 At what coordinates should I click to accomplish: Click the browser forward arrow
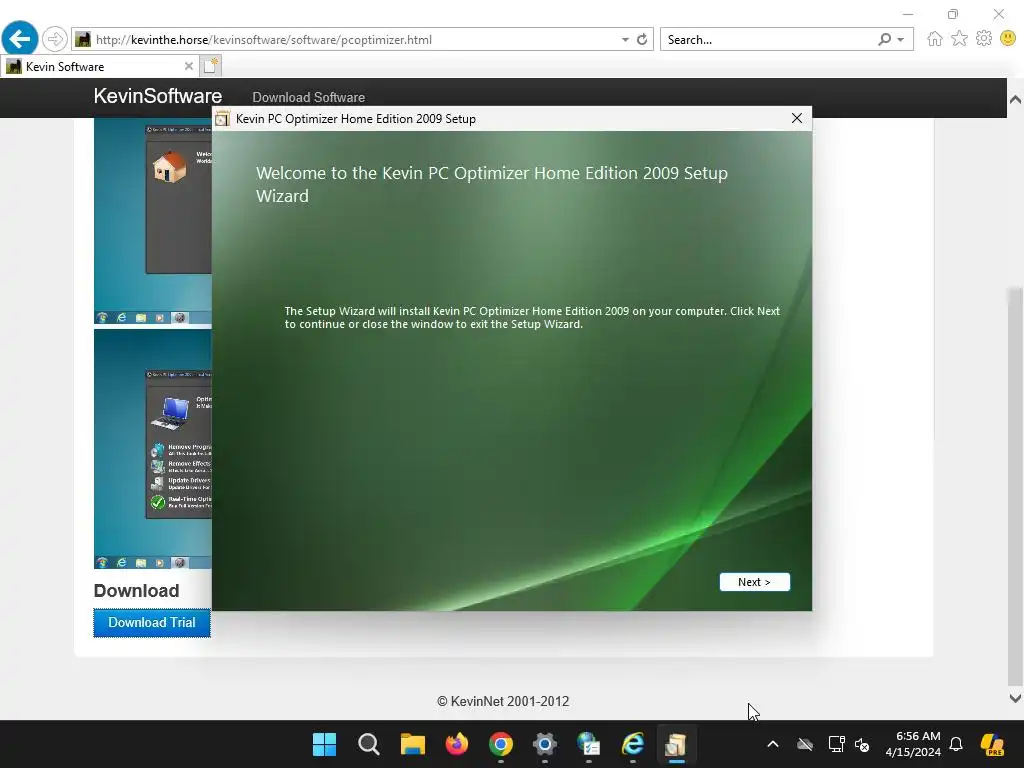pos(55,39)
